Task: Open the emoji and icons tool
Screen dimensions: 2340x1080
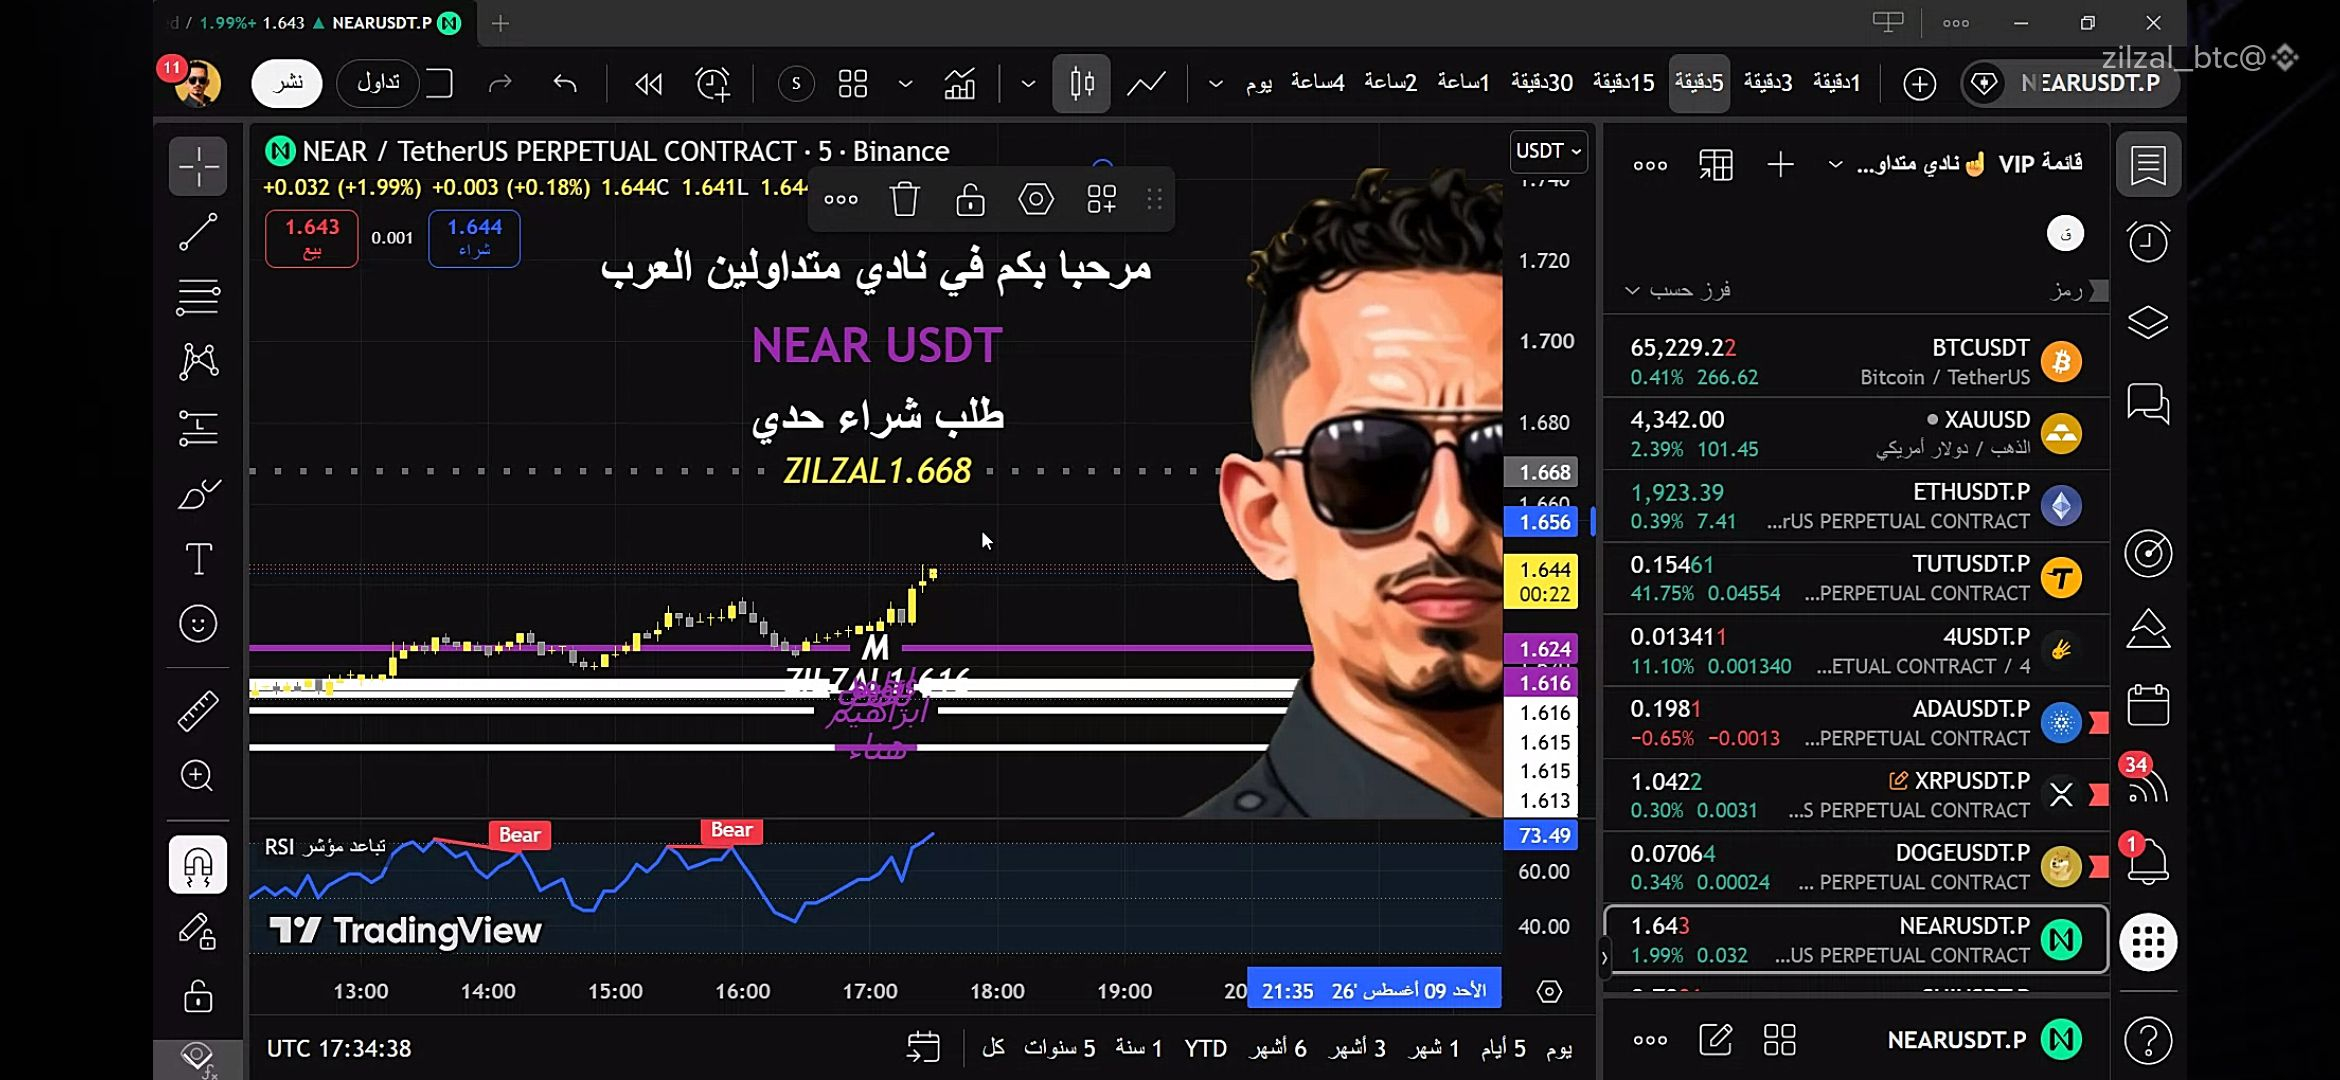Action: pyautogui.click(x=198, y=624)
